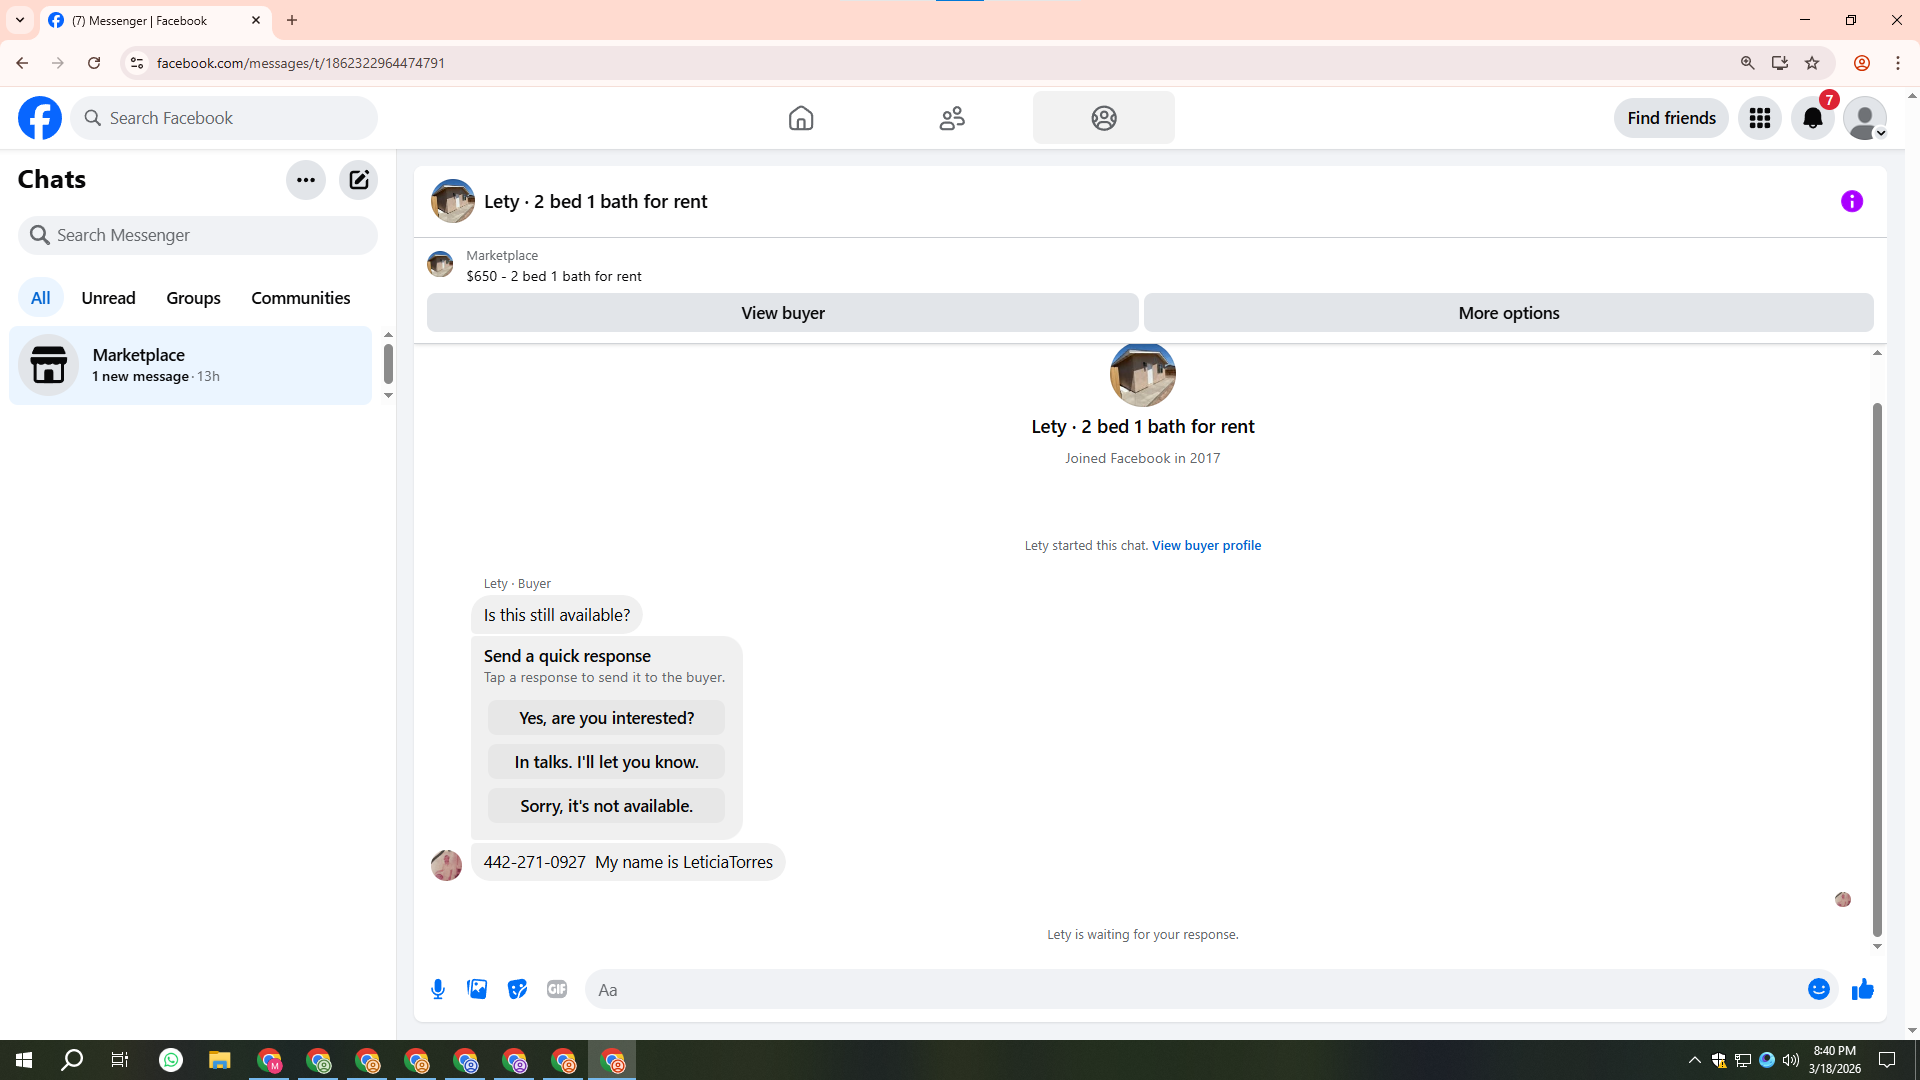Click the conversation scrollbar
This screenshot has width=1920, height=1080.
pos(1877,670)
